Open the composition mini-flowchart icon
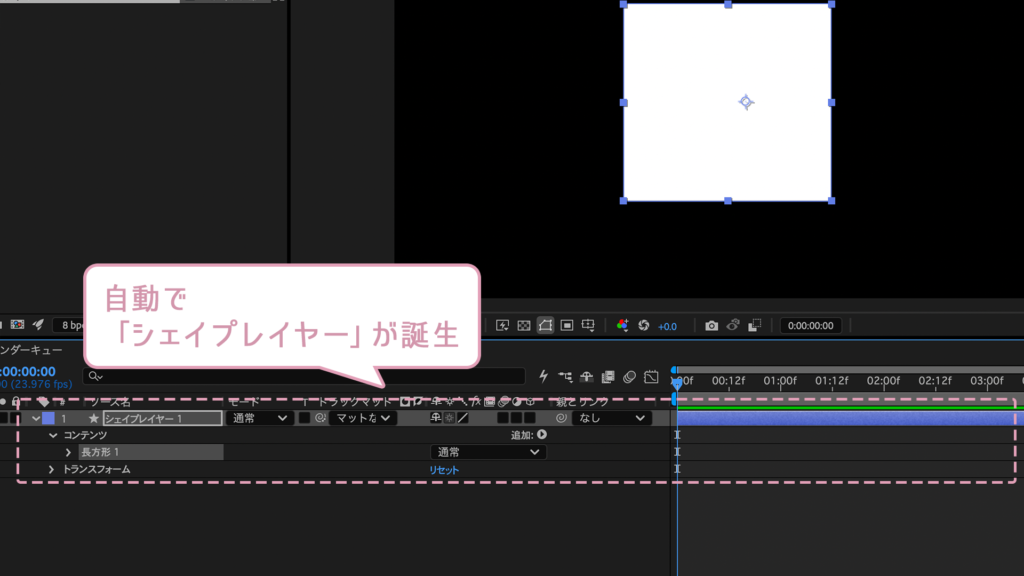 [x=565, y=377]
